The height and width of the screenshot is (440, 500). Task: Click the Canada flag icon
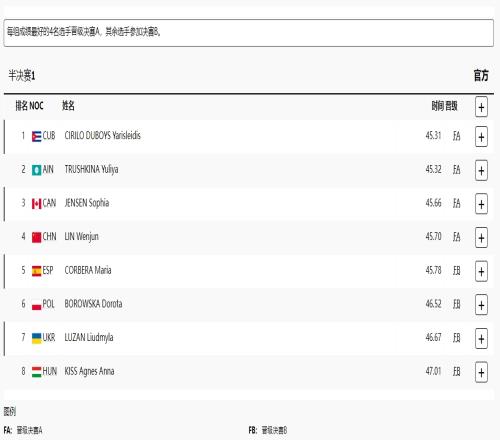[36, 204]
